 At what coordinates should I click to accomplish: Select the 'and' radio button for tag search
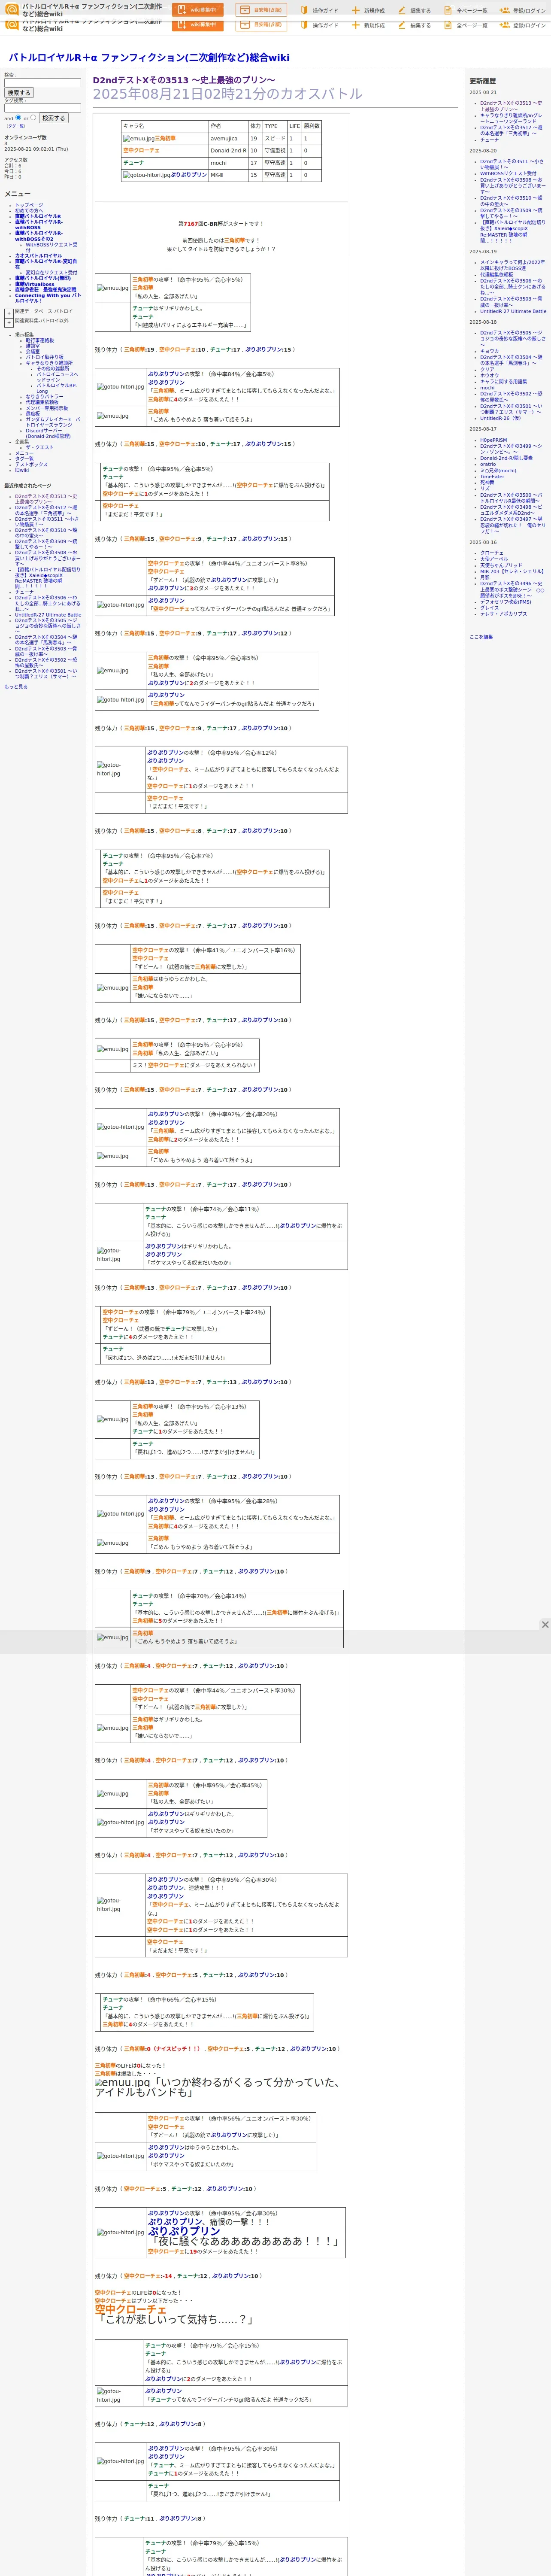(18, 118)
